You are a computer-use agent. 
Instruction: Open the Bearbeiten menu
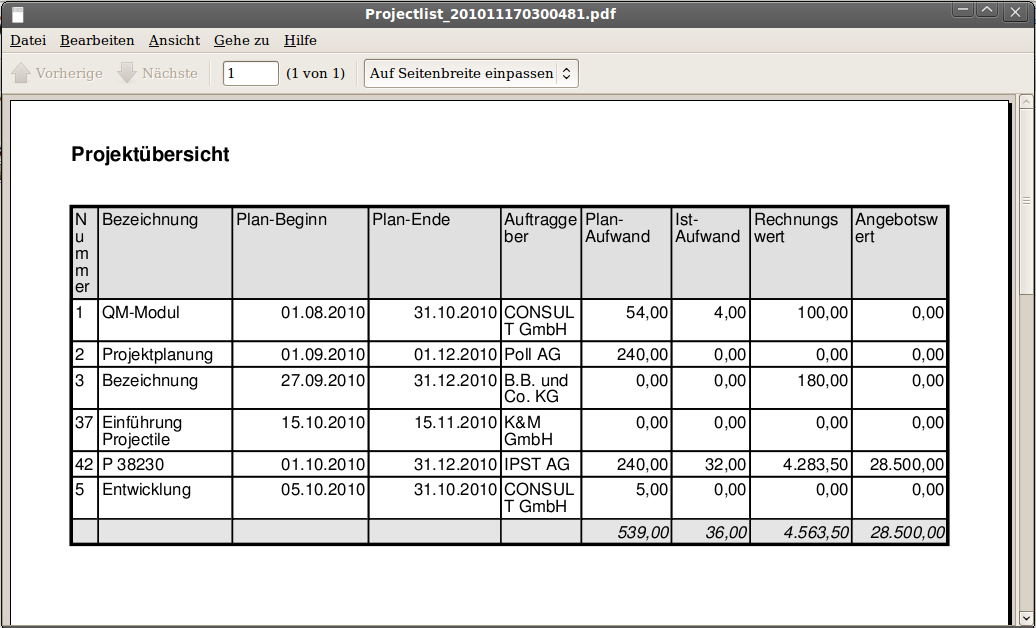pos(97,40)
